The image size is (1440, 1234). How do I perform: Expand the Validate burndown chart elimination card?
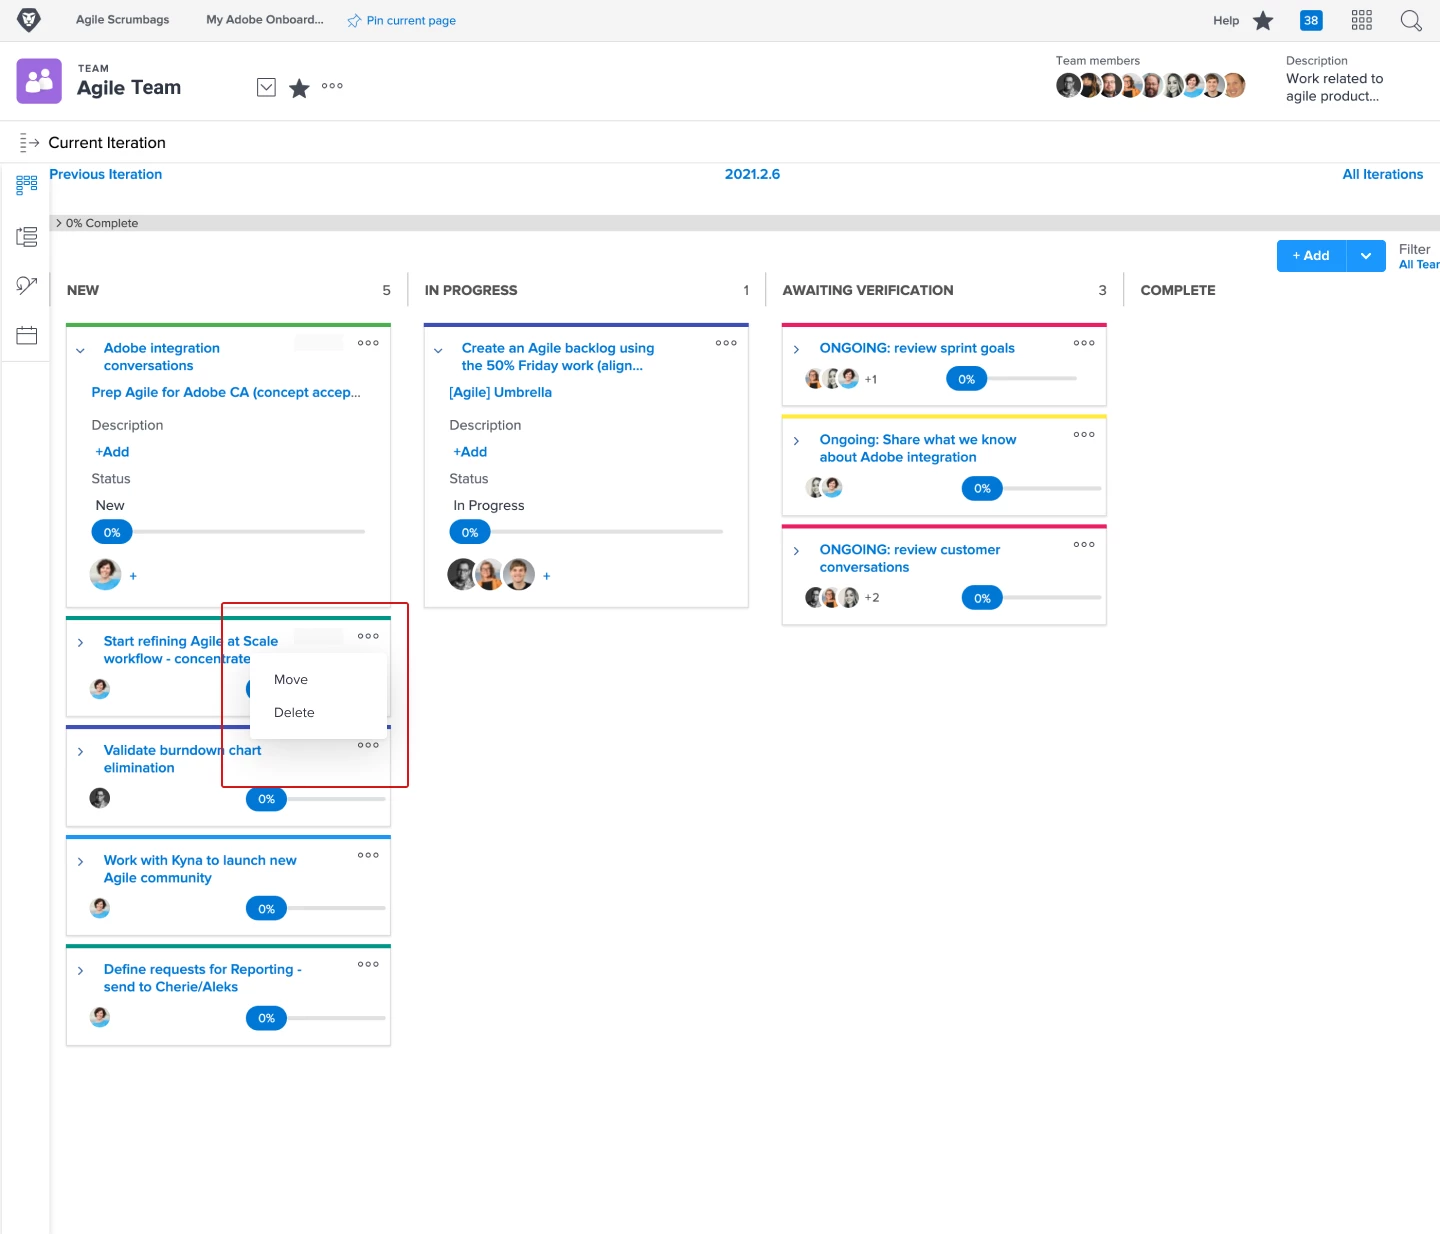80,752
